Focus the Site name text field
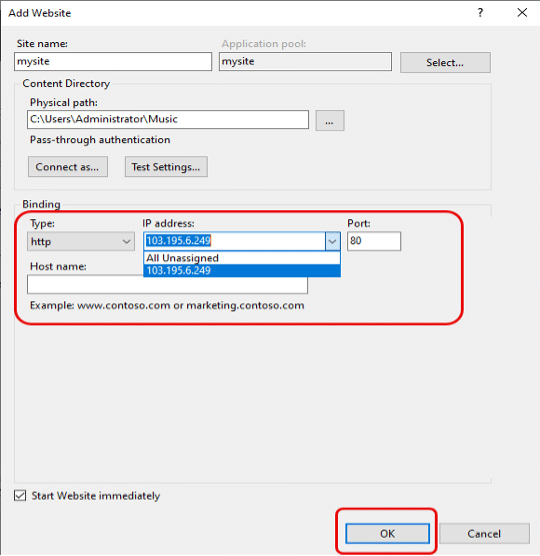Image resolution: width=540 pixels, height=556 pixels. coord(113,61)
